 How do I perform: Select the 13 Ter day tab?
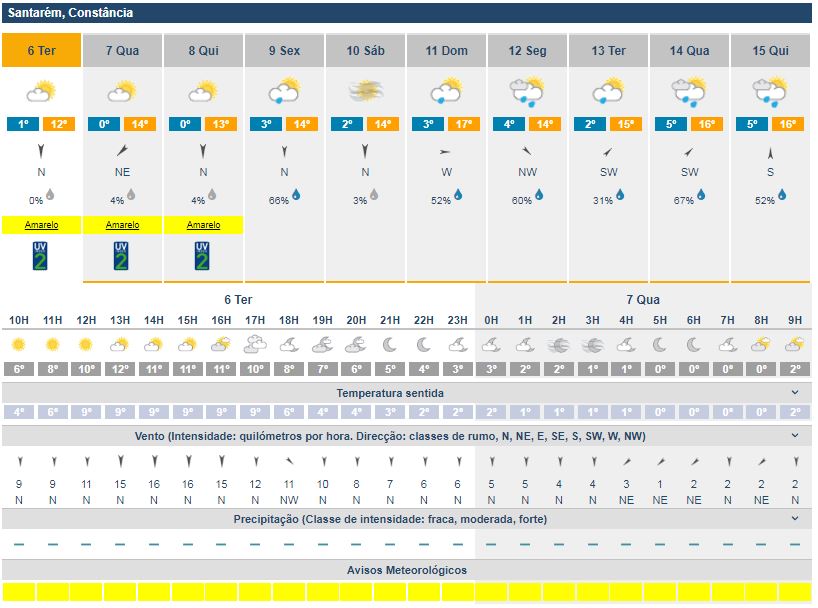(x=608, y=51)
